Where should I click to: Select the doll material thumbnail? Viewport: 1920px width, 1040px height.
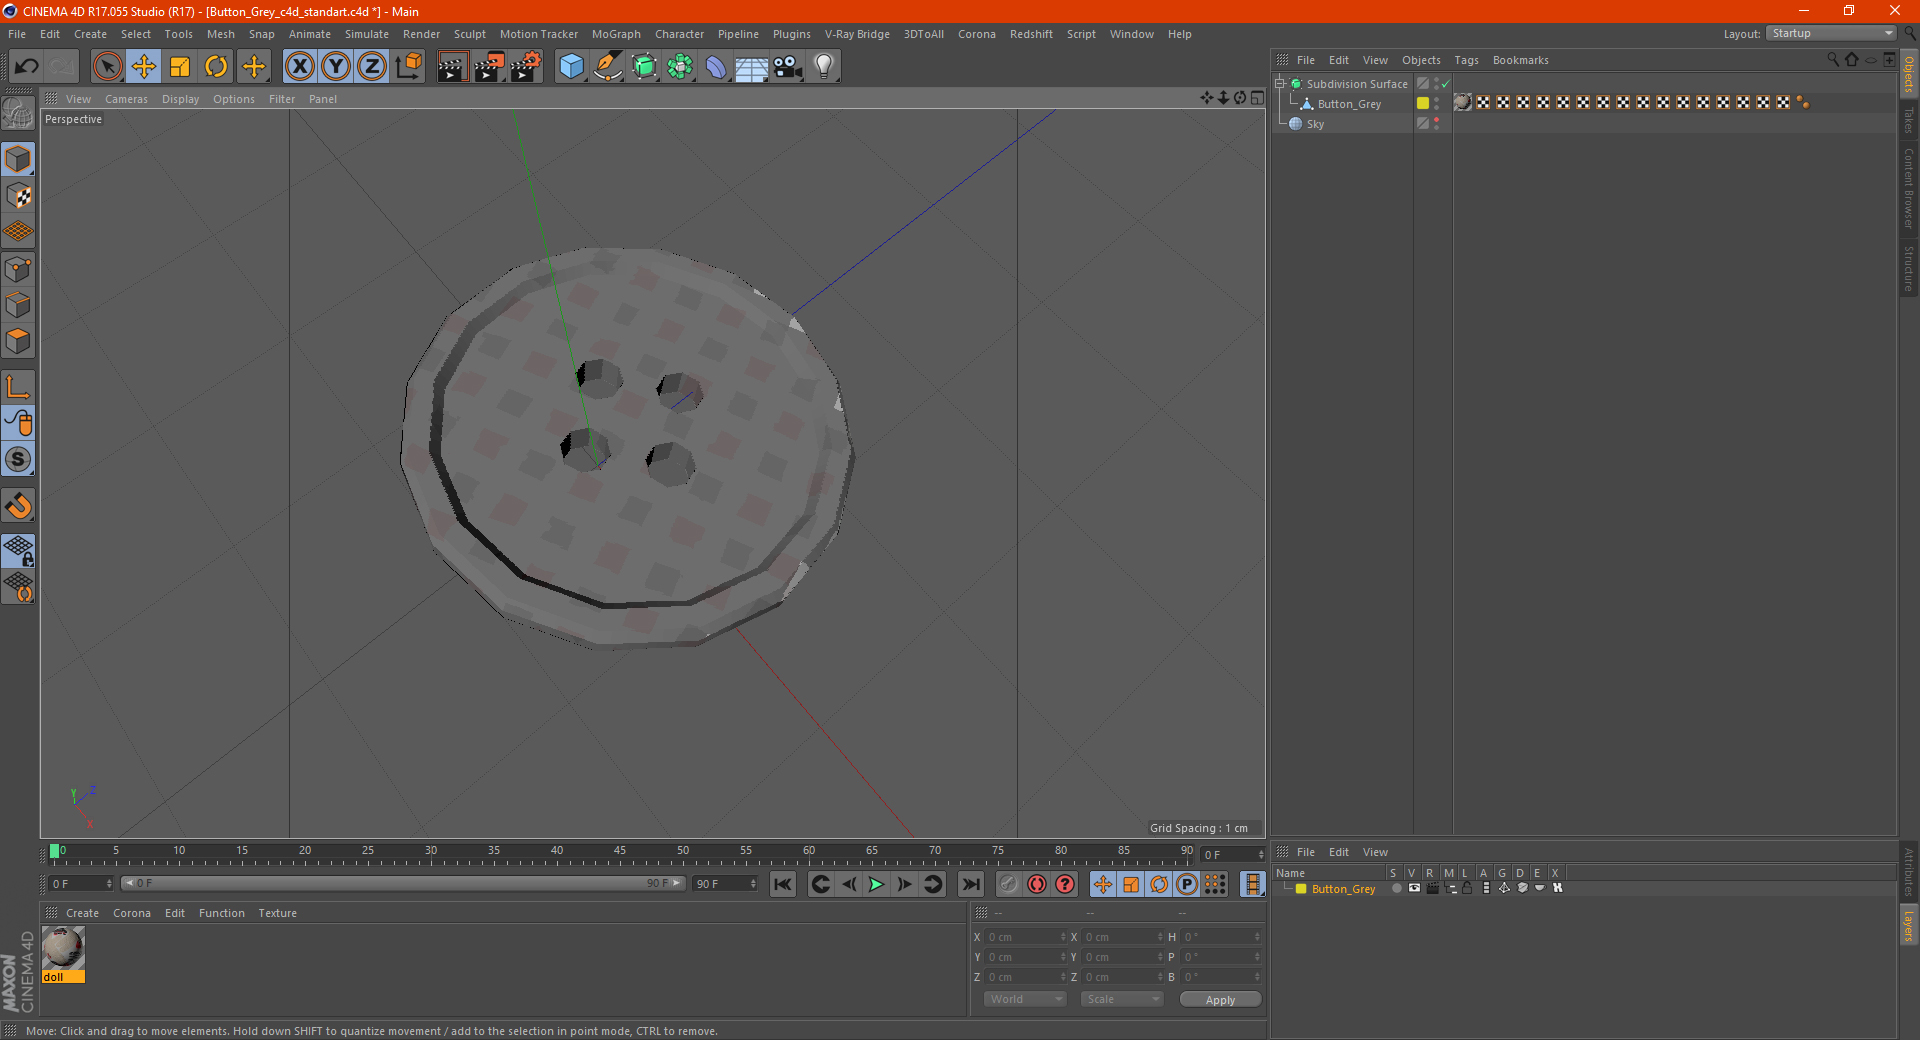coord(63,948)
